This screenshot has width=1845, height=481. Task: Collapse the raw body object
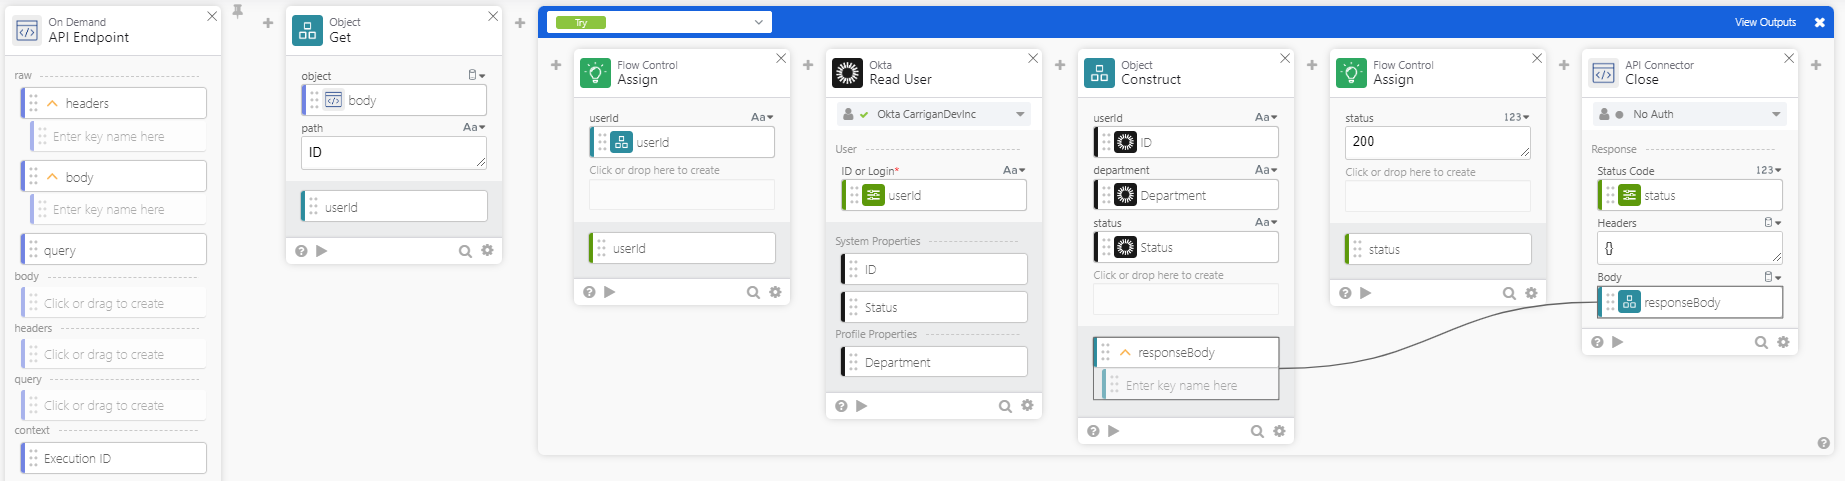53,177
